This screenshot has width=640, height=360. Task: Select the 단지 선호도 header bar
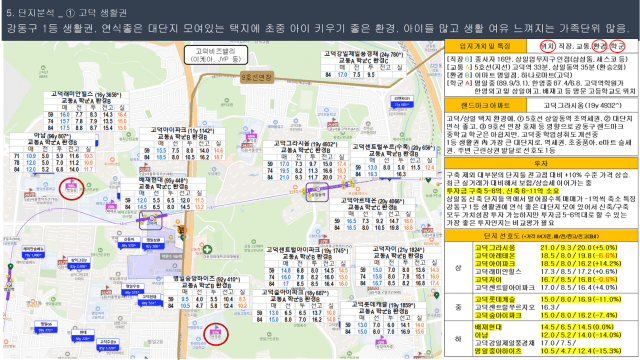(x=541, y=236)
